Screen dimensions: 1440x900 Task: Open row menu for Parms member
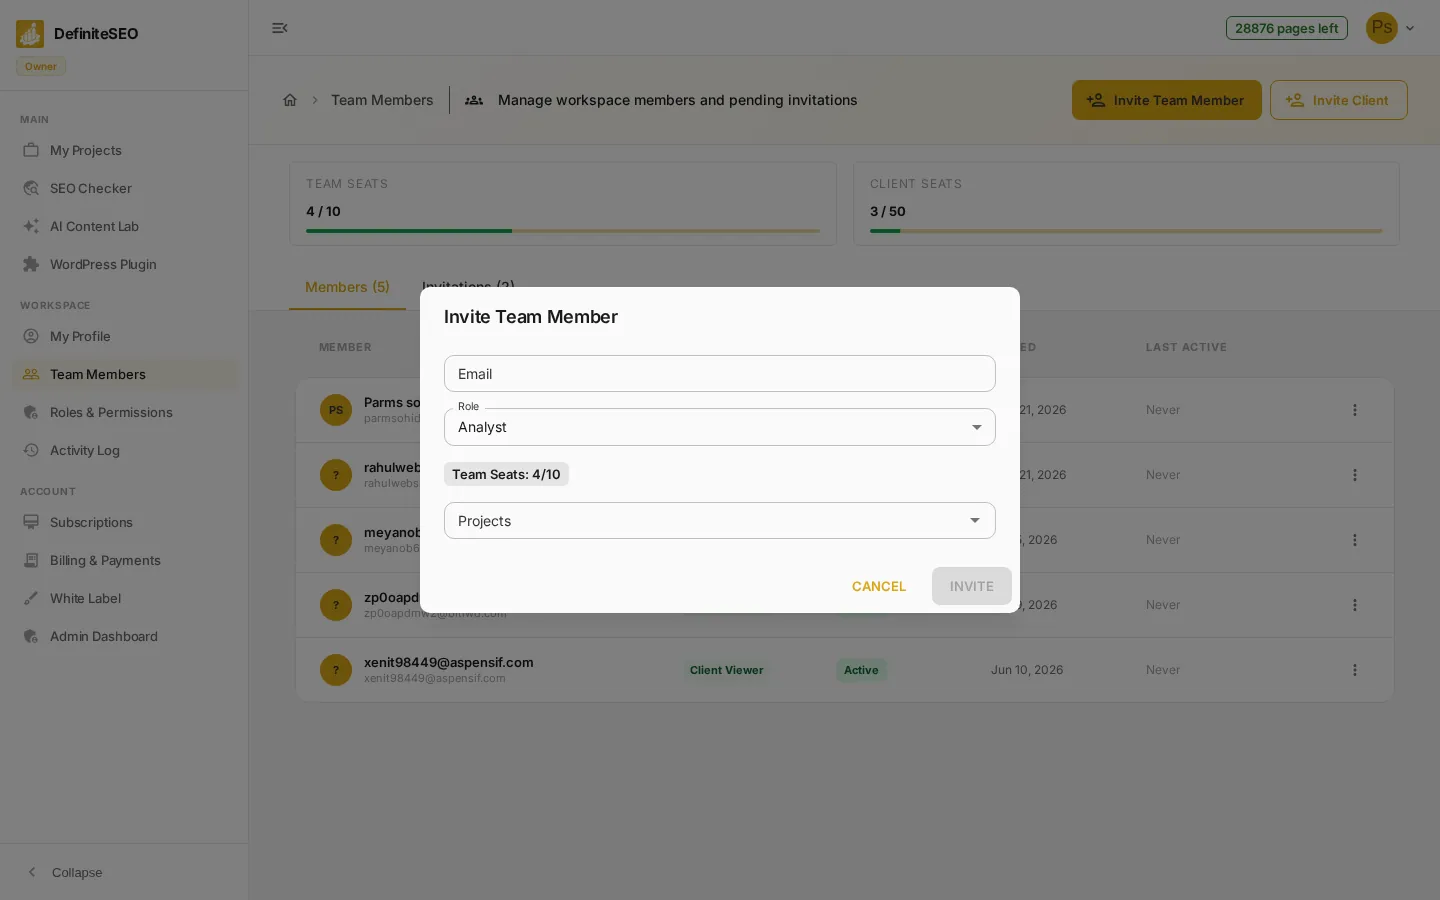(1355, 410)
